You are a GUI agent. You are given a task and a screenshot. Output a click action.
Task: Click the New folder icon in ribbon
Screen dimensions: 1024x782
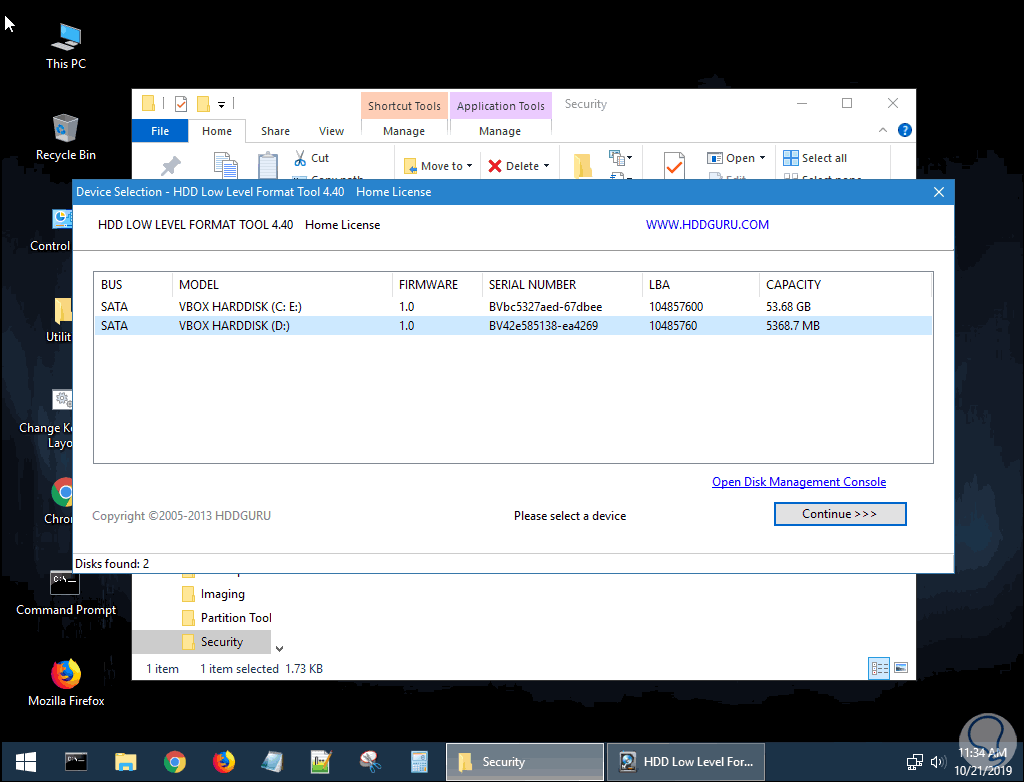click(x=583, y=166)
